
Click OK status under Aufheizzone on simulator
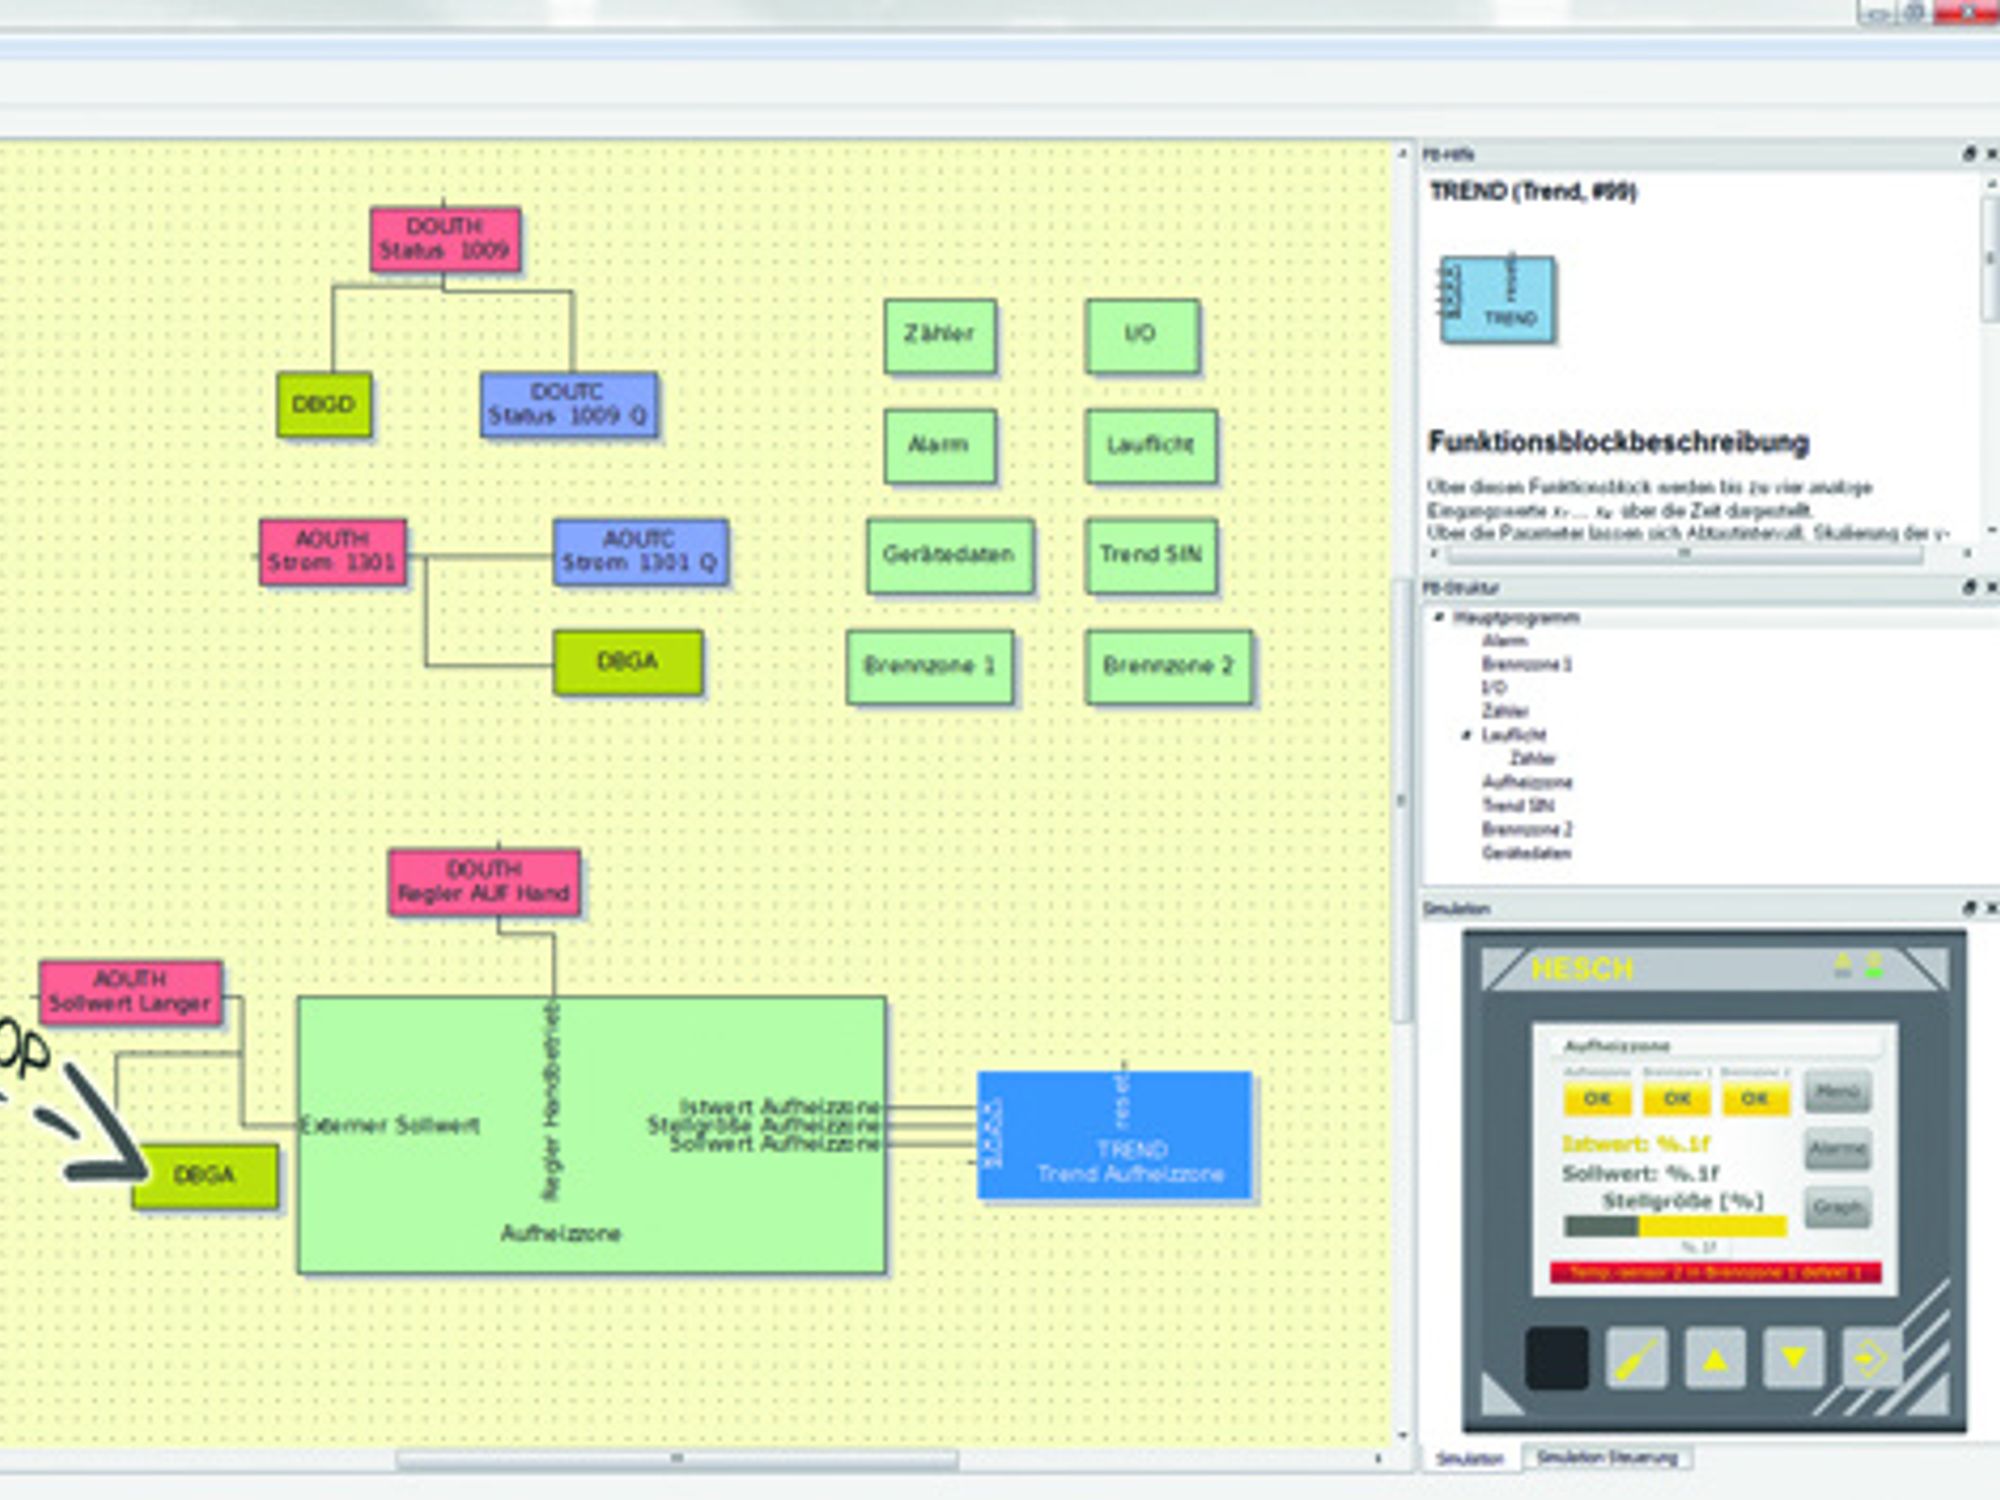point(1597,1099)
